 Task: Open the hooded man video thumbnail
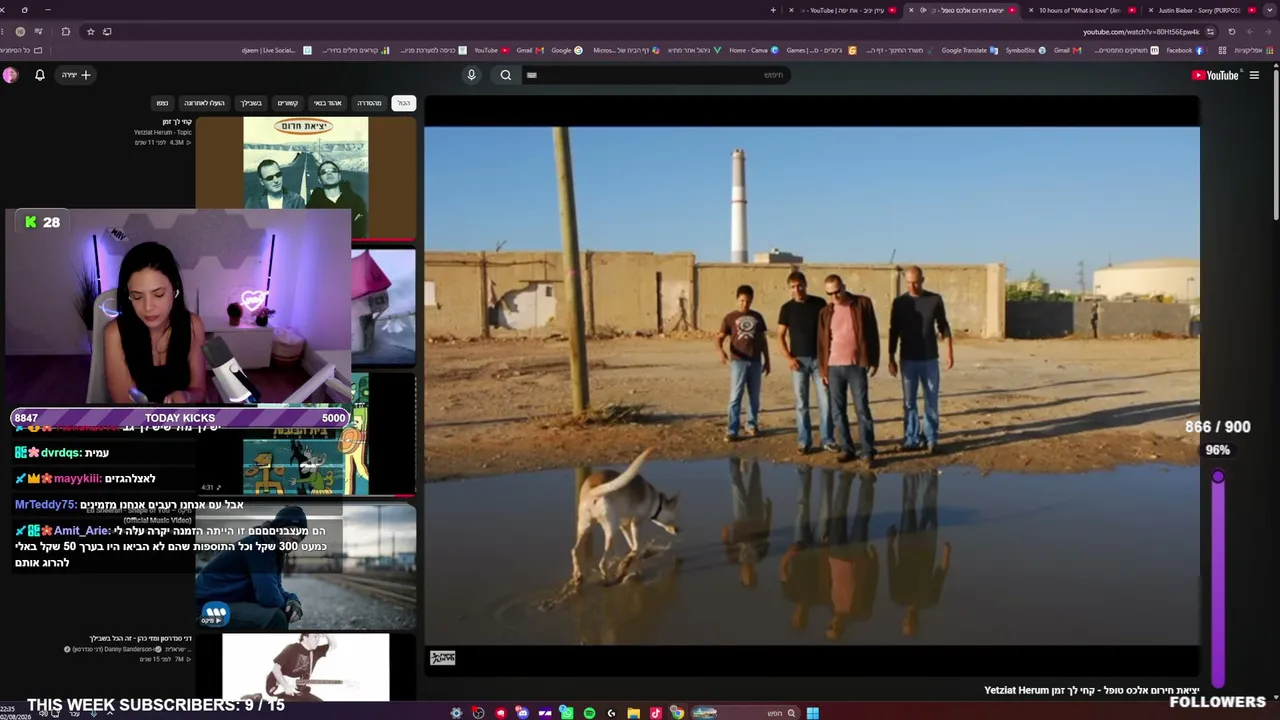coord(305,566)
